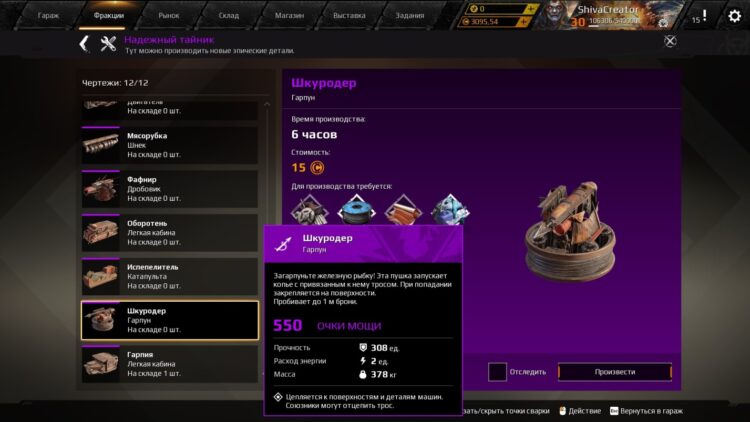Select the blue wire coil resource icon
This screenshot has height=422, width=750.
pos(356,210)
